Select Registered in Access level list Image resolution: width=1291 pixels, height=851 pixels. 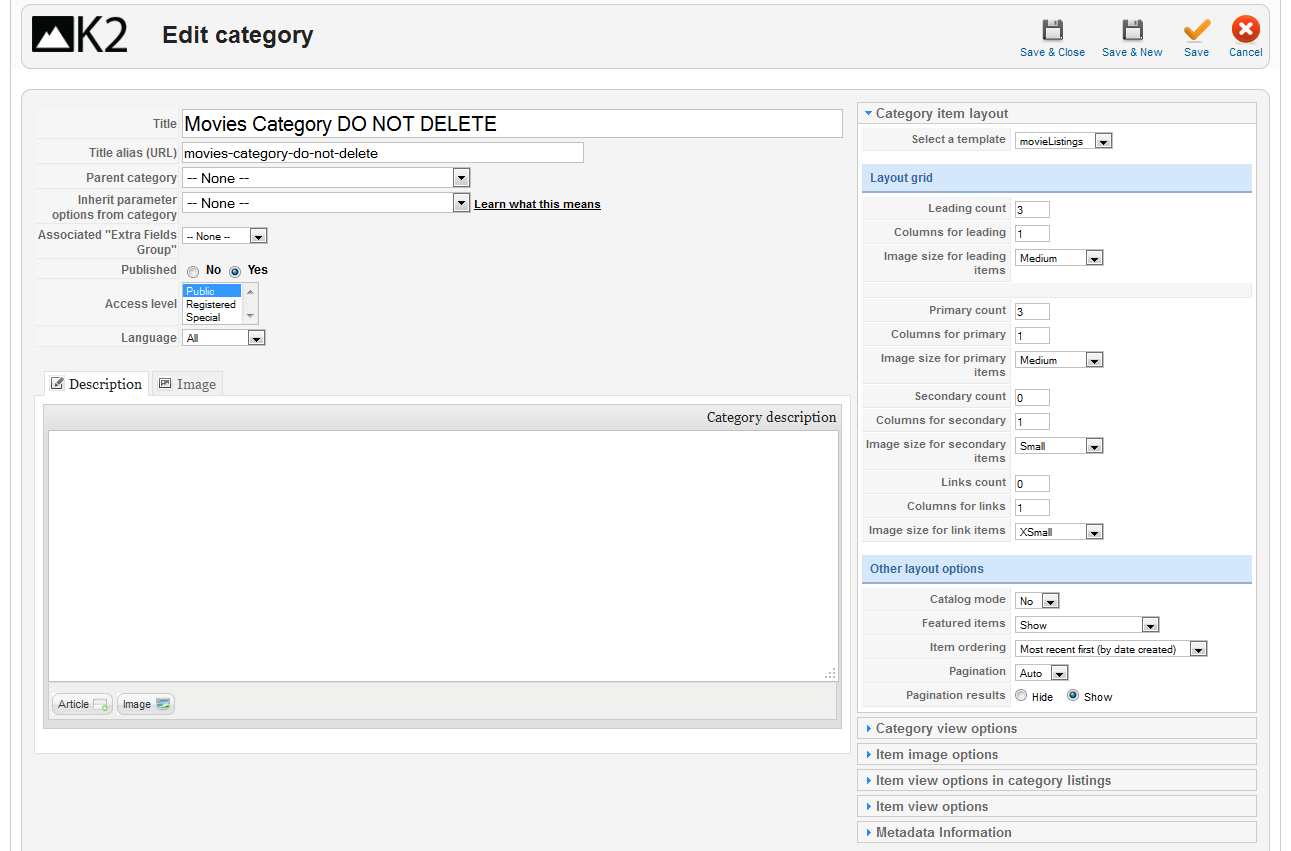click(213, 304)
